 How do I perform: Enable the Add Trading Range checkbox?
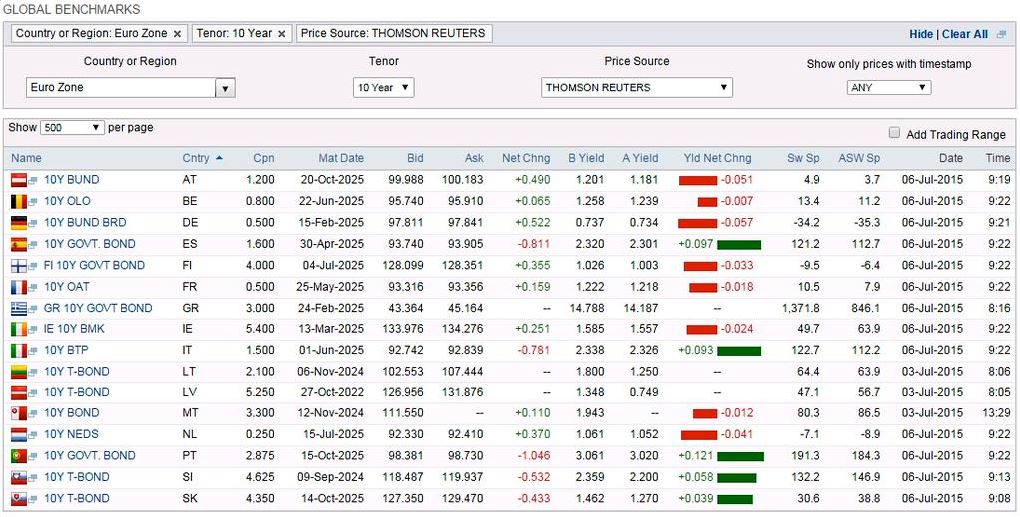pos(894,133)
